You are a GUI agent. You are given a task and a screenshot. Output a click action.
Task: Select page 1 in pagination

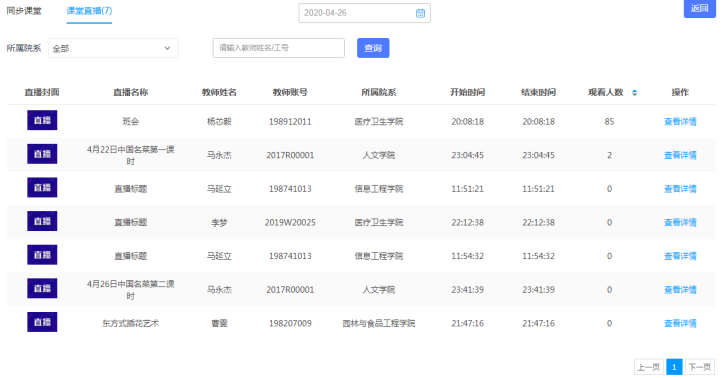click(674, 367)
